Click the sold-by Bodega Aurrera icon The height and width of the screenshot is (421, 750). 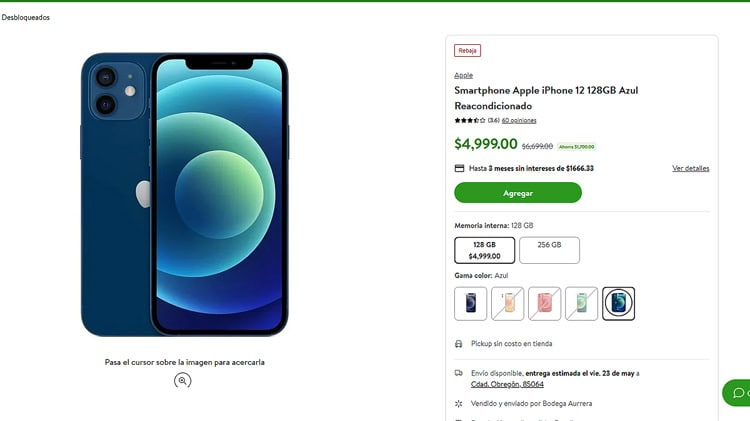click(459, 404)
